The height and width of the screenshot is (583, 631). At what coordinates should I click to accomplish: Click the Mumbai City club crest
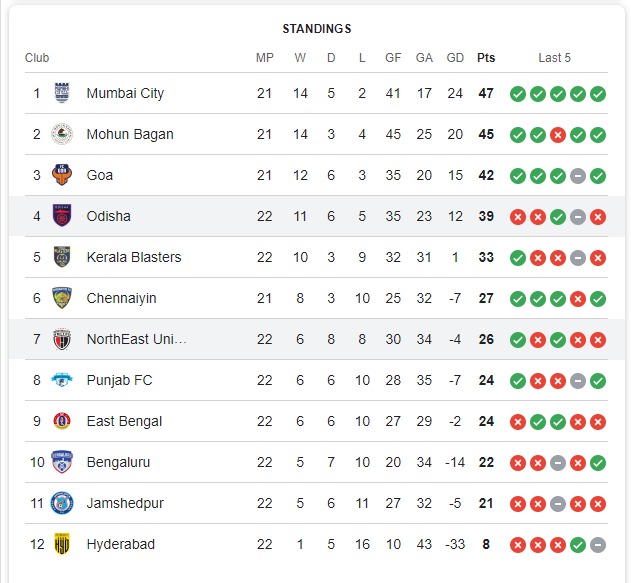(x=62, y=93)
